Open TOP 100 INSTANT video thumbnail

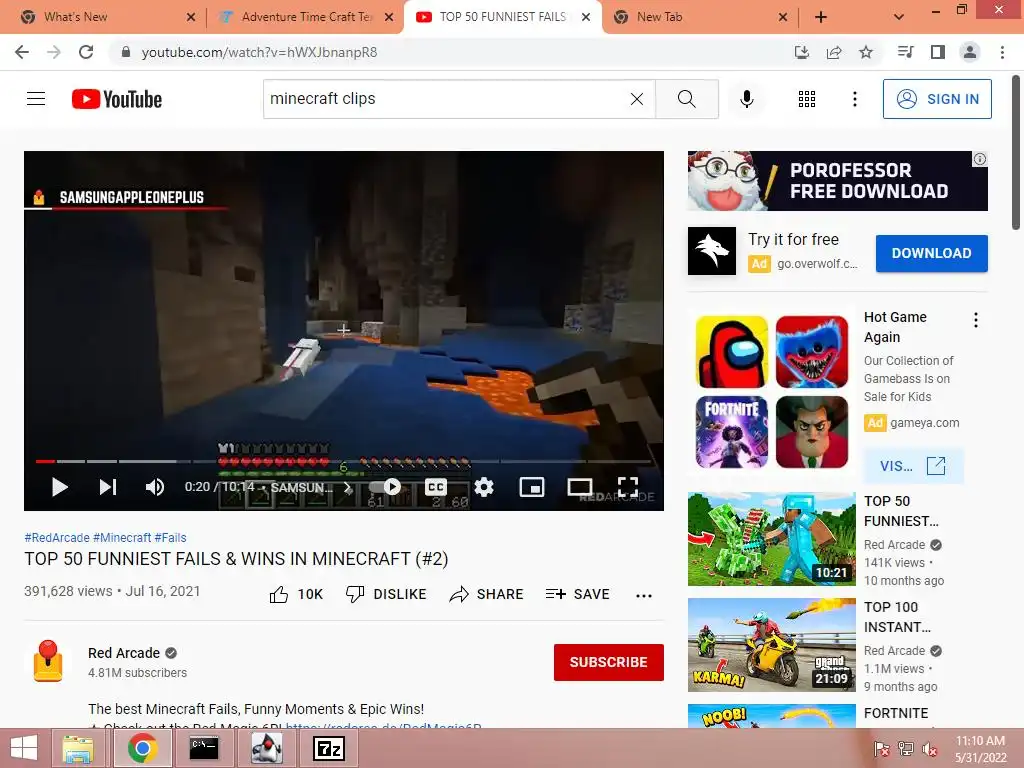pyautogui.click(x=771, y=645)
